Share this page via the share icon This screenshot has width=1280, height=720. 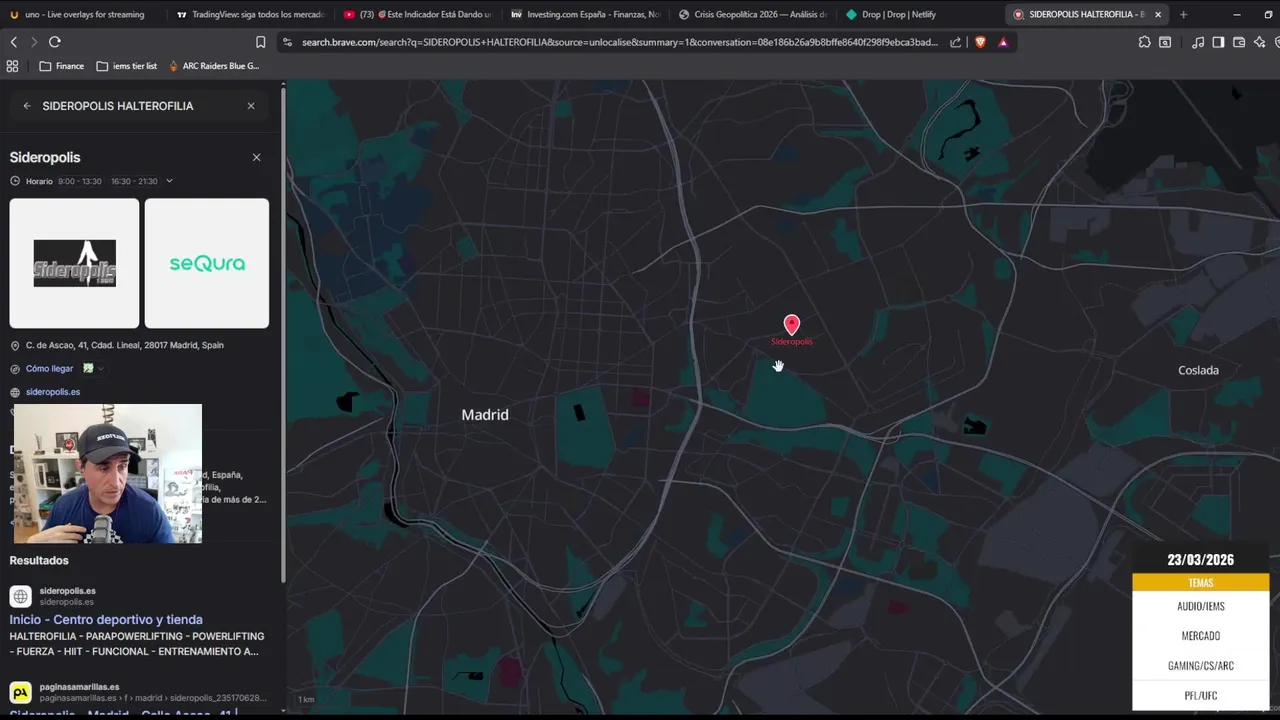click(x=955, y=42)
